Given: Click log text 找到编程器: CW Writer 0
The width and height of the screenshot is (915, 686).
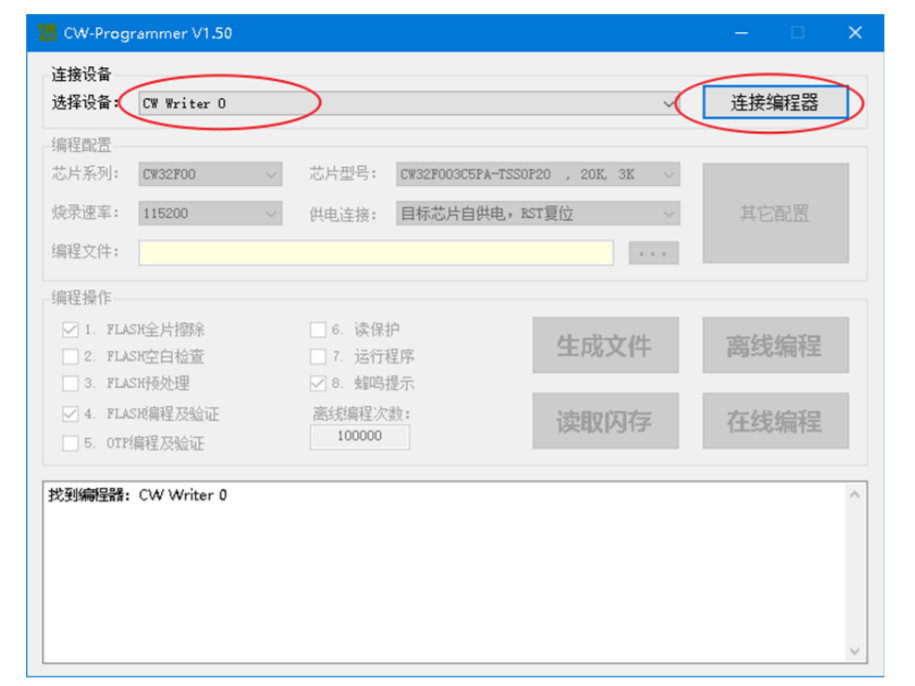Looking at the screenshot, I should [138, 495].
